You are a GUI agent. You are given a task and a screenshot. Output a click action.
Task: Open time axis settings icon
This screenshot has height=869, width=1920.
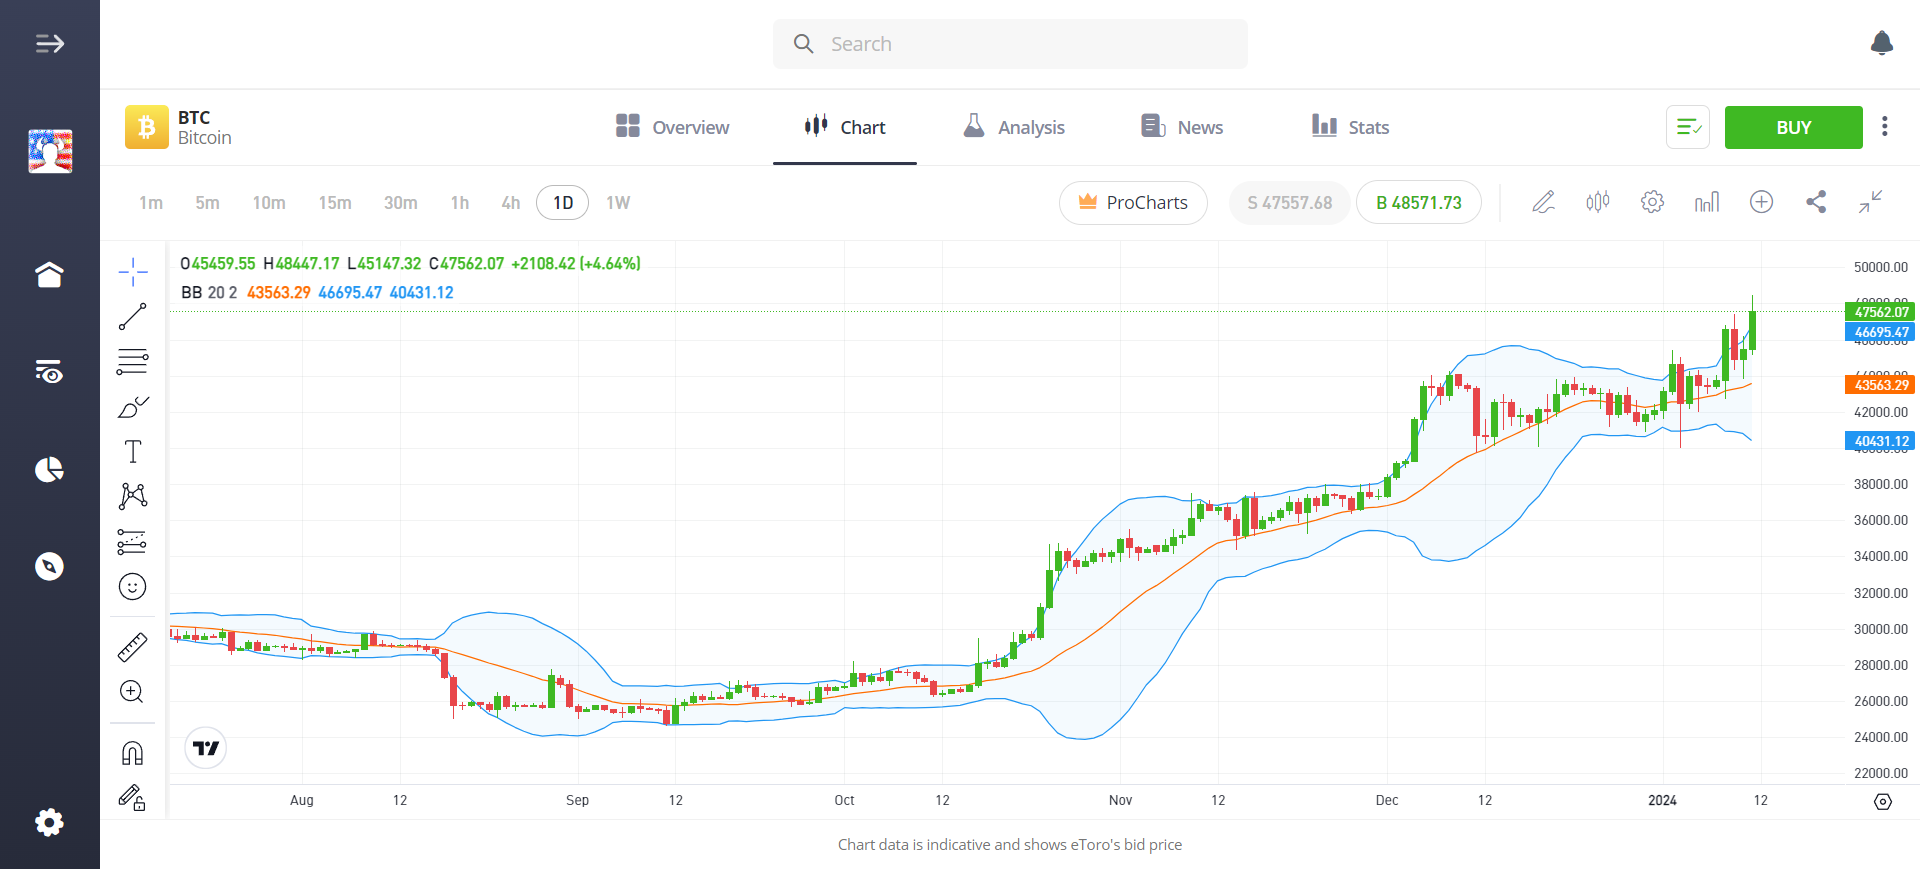1882,802
